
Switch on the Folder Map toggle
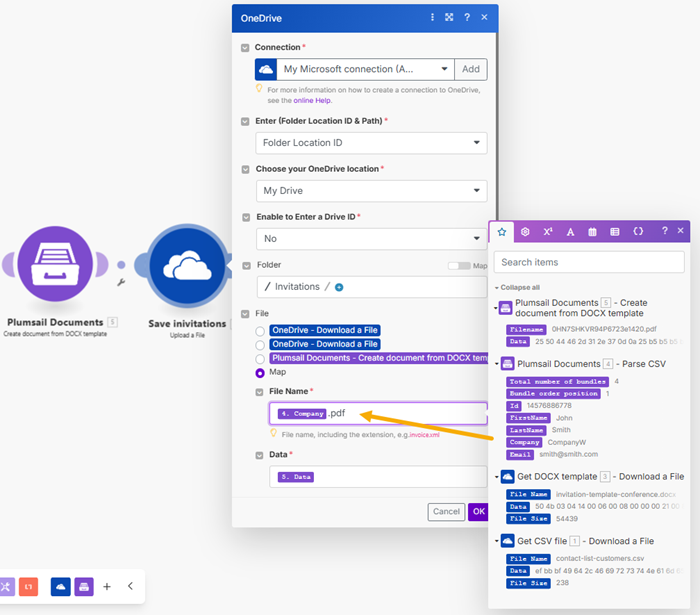[459, 266]
